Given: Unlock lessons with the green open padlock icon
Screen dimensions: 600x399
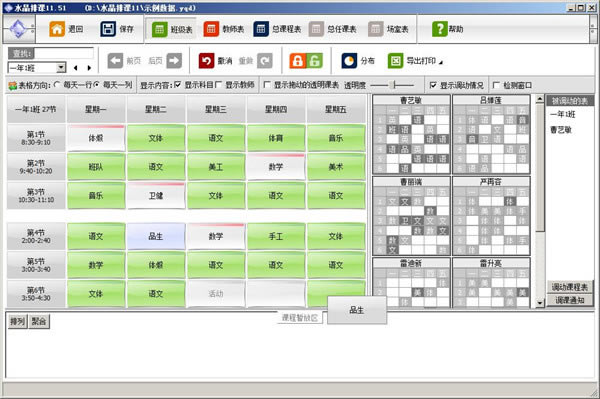Looking at the screenshot, I should pyautogui.click(x=314, y=60).
